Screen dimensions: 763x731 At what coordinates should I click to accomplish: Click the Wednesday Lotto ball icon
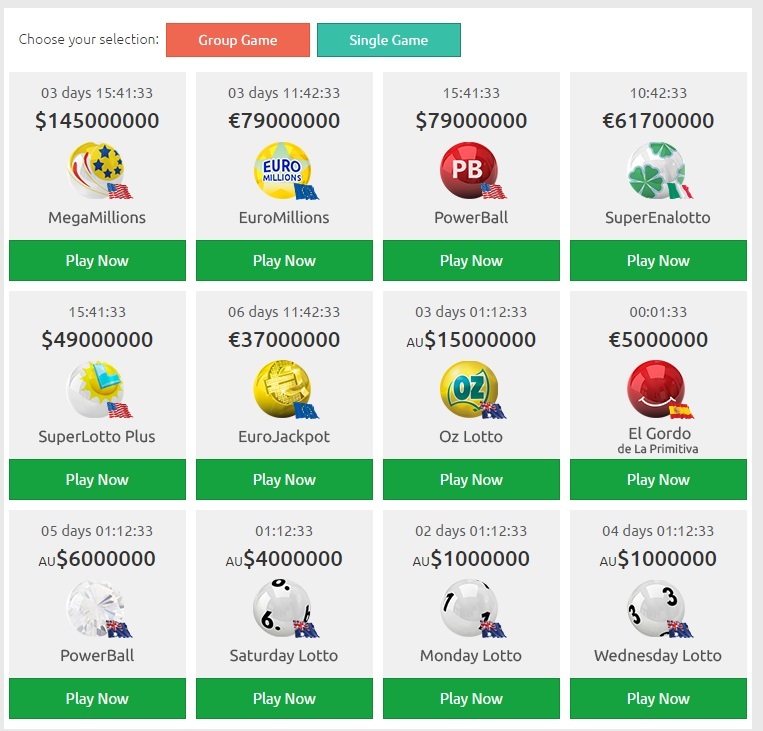657,608
